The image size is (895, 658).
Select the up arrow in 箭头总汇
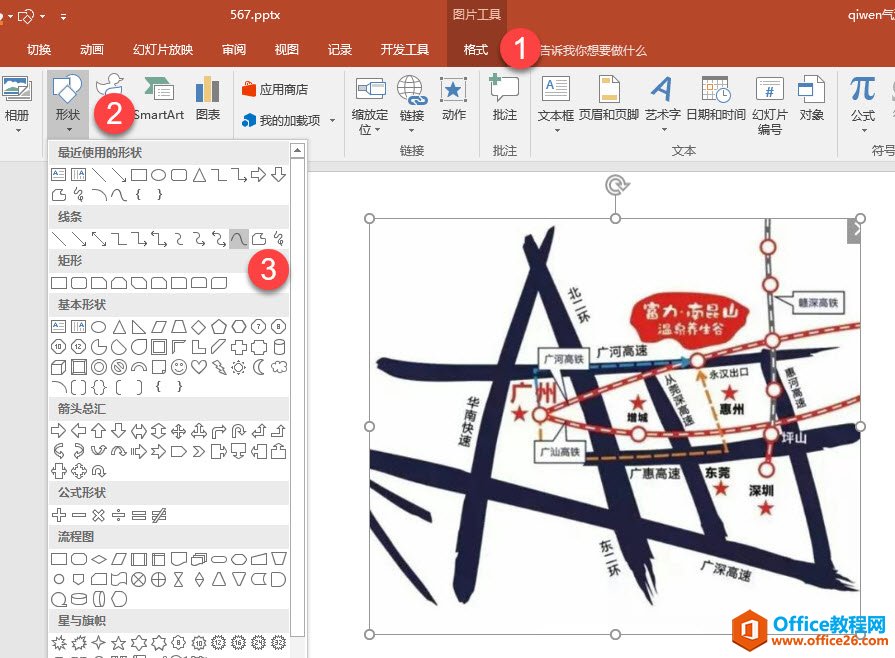click(99, 431)
